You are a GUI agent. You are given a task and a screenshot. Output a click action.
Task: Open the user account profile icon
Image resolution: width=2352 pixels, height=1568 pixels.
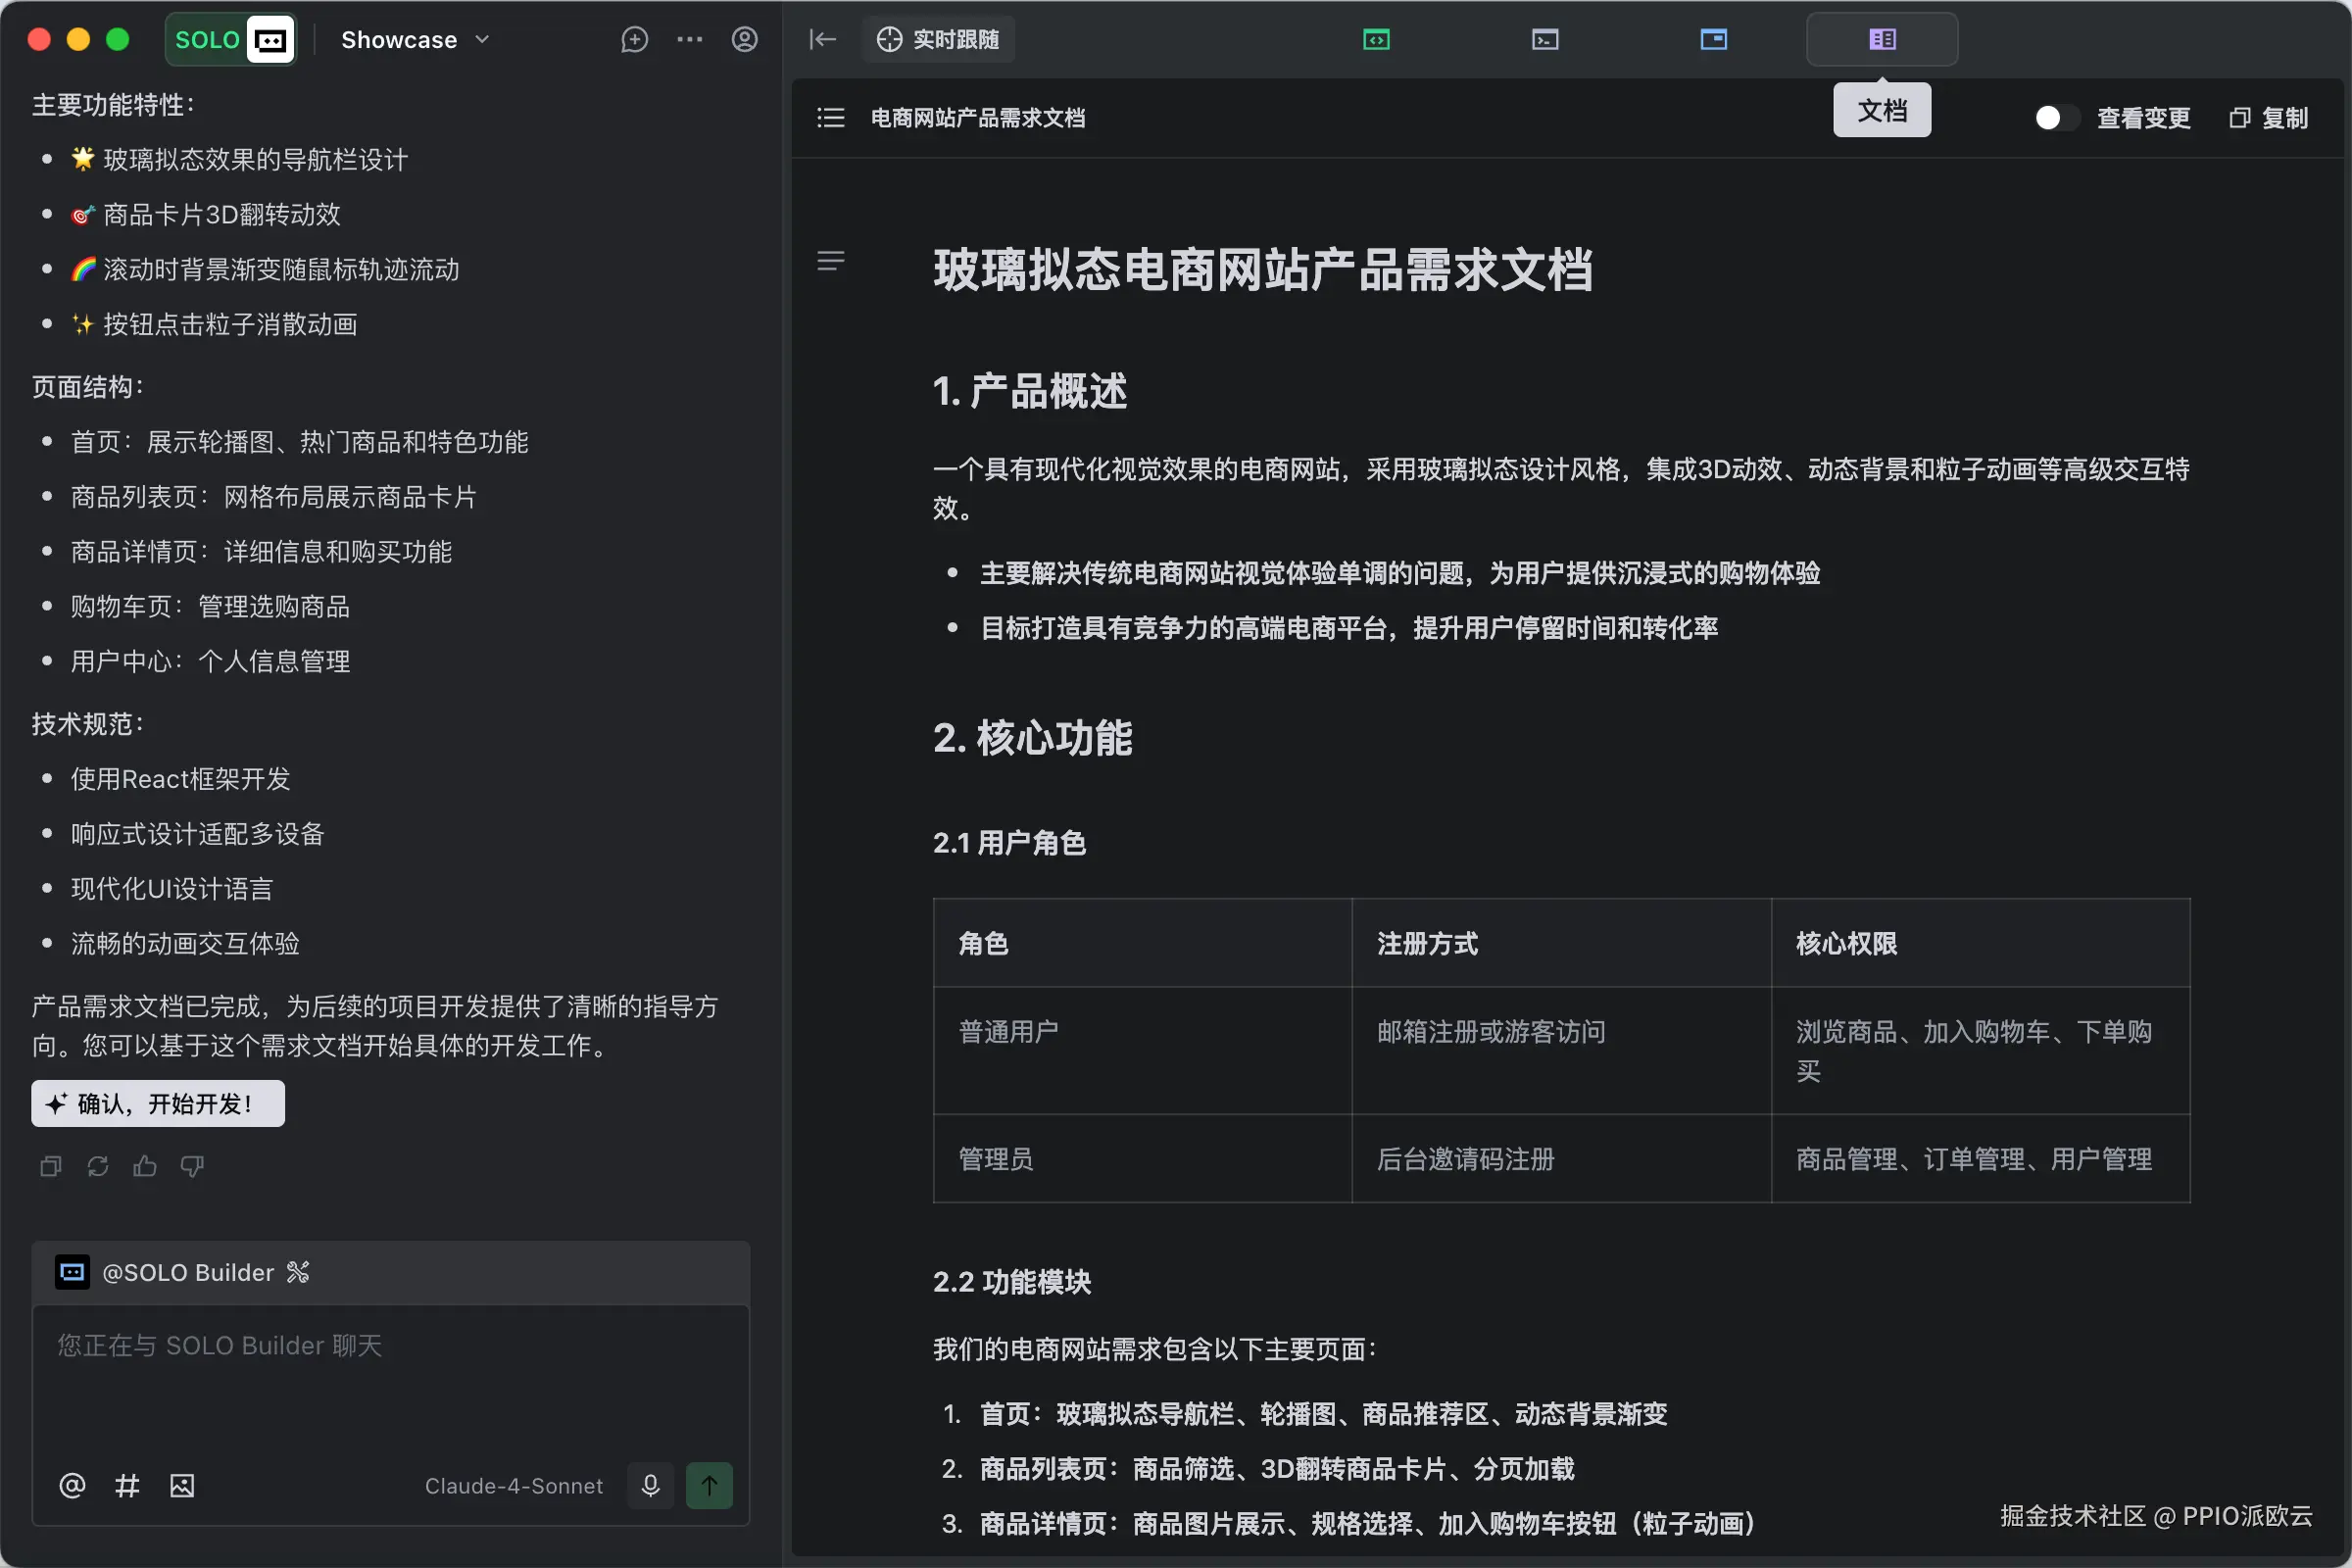point(744,40)
